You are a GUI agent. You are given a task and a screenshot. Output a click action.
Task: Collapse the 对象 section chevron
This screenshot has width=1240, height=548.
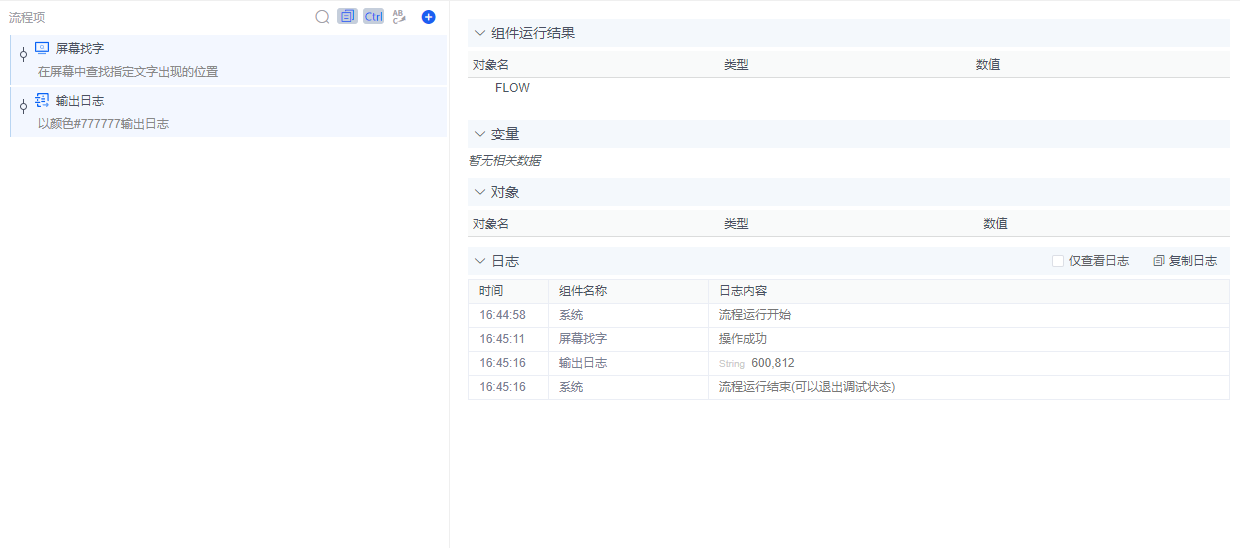[x=480, y=192]
